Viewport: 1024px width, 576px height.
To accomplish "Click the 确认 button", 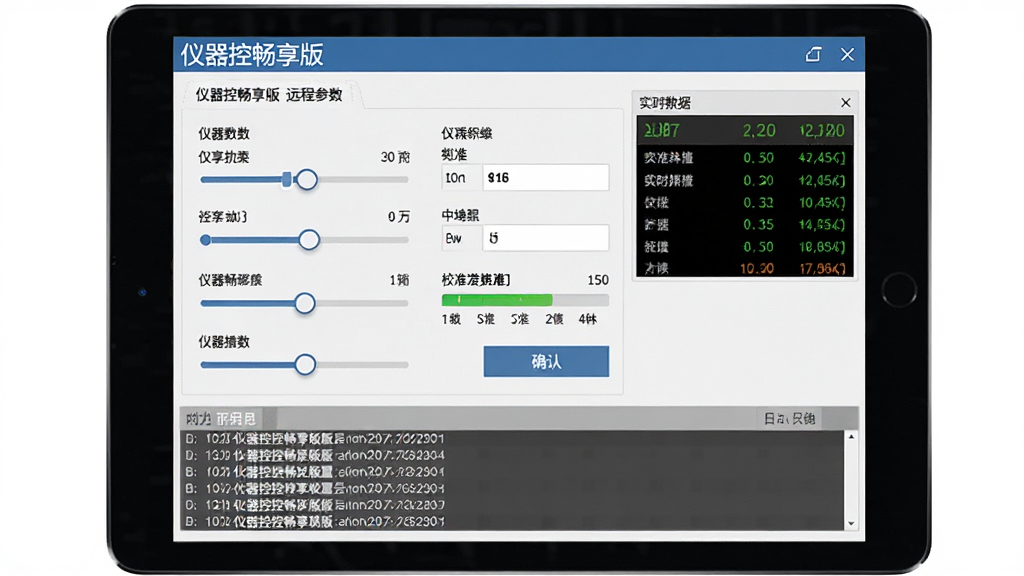I will (546, 361).
